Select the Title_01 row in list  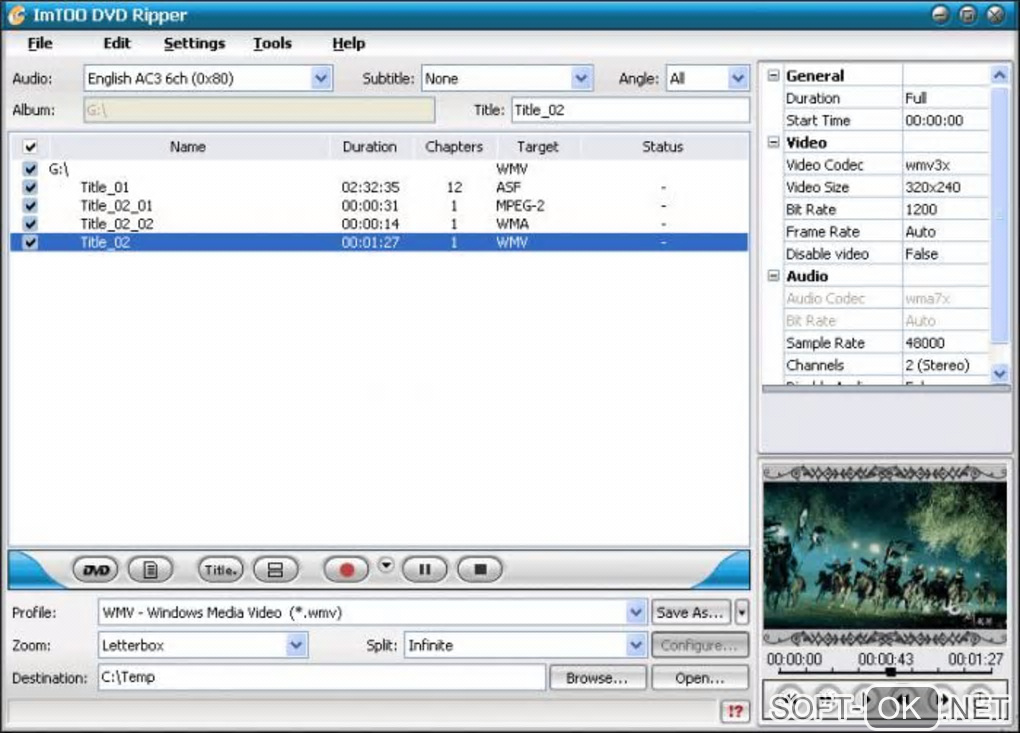click(379, 187)
